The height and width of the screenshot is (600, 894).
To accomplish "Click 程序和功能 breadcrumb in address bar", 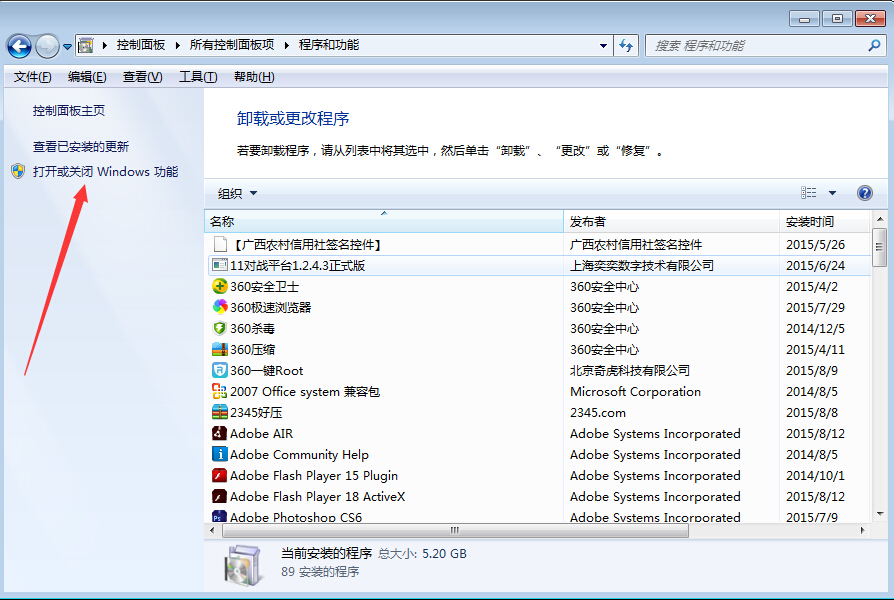I will point(329,45).
